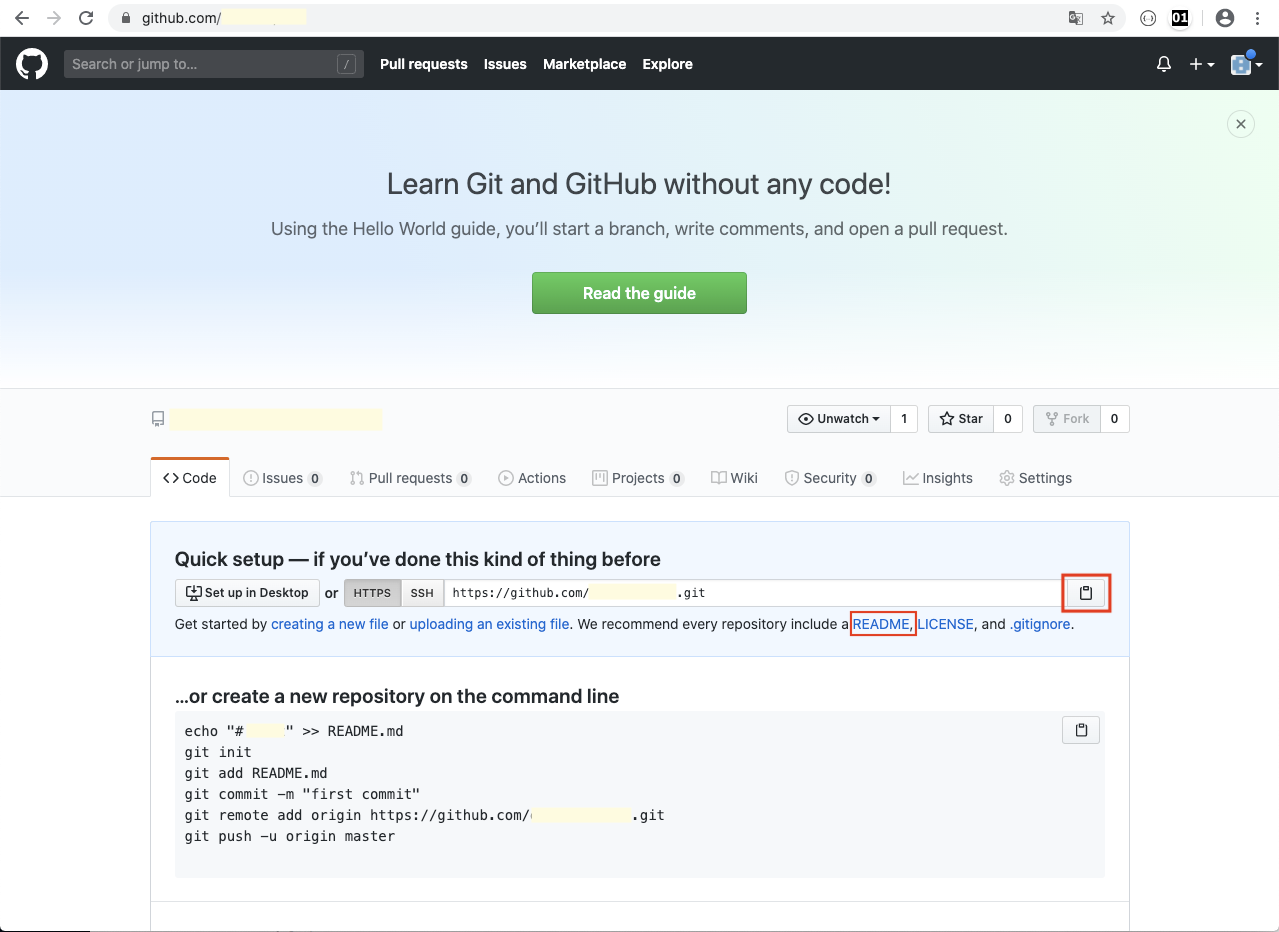Open the Chrome three-dot menu
Screen dimensions: 1279x932
coord(1257,18)
